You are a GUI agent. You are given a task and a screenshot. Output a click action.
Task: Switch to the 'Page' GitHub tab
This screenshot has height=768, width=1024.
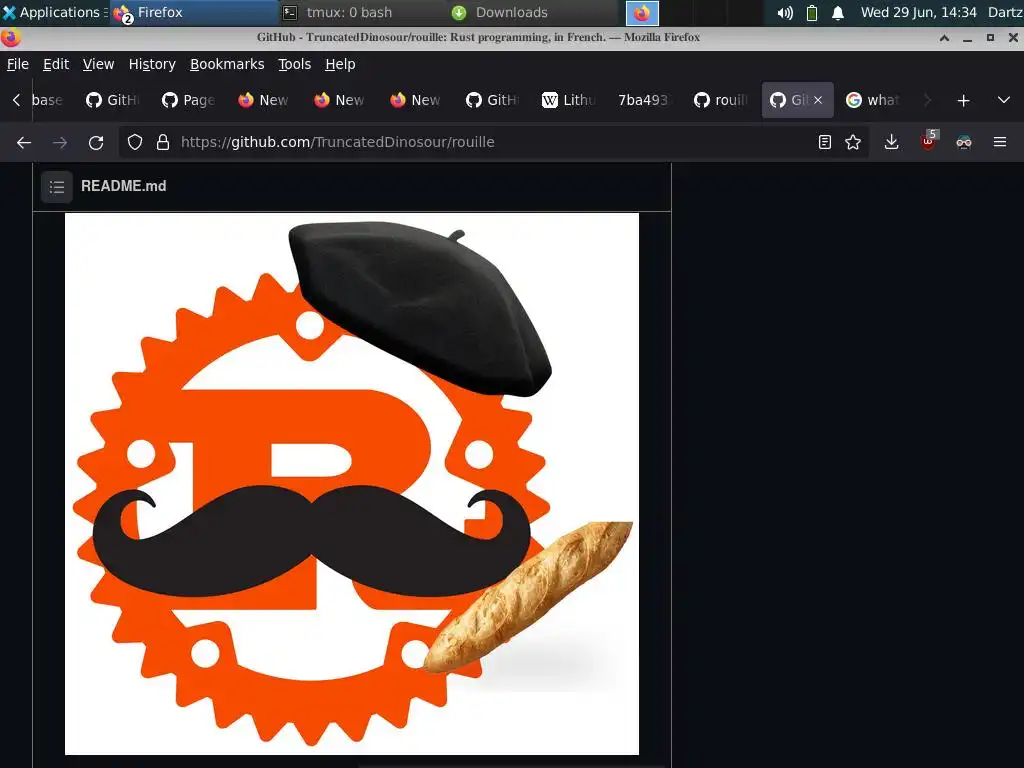[x=189, y=100]
